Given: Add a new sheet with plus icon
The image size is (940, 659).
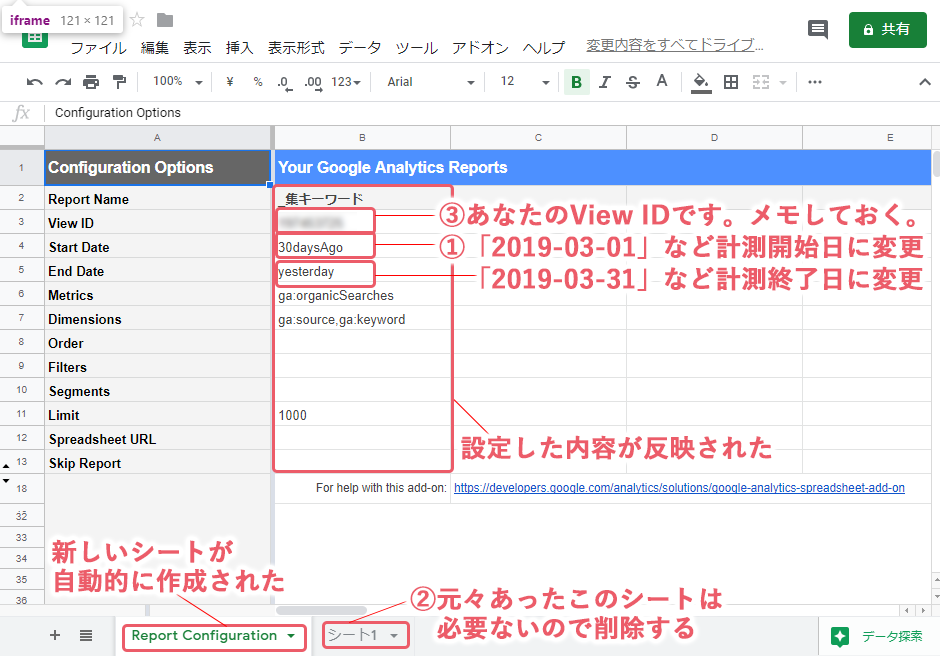Looking at the screenshot, I should pos(55,635).
